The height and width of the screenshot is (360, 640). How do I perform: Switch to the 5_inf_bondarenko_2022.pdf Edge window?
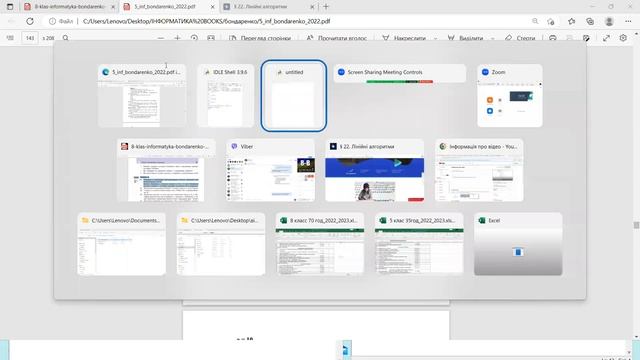142,96
